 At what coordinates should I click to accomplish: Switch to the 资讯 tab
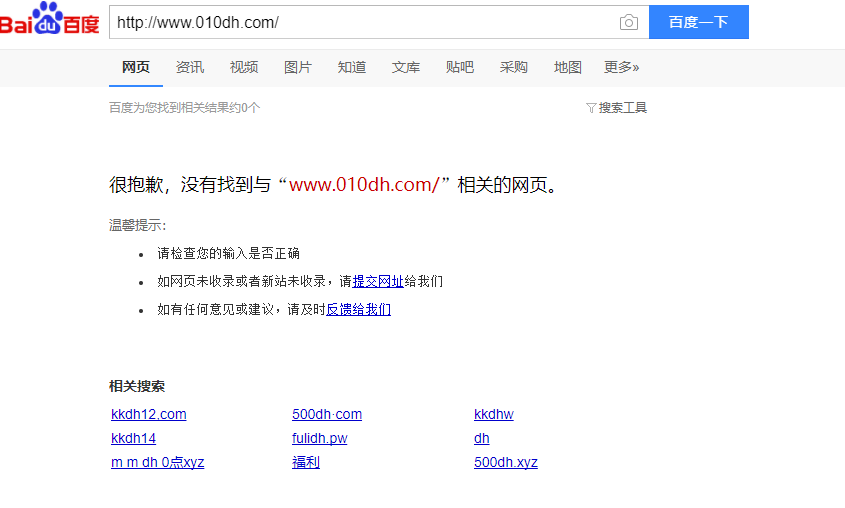tap(190, 67)
